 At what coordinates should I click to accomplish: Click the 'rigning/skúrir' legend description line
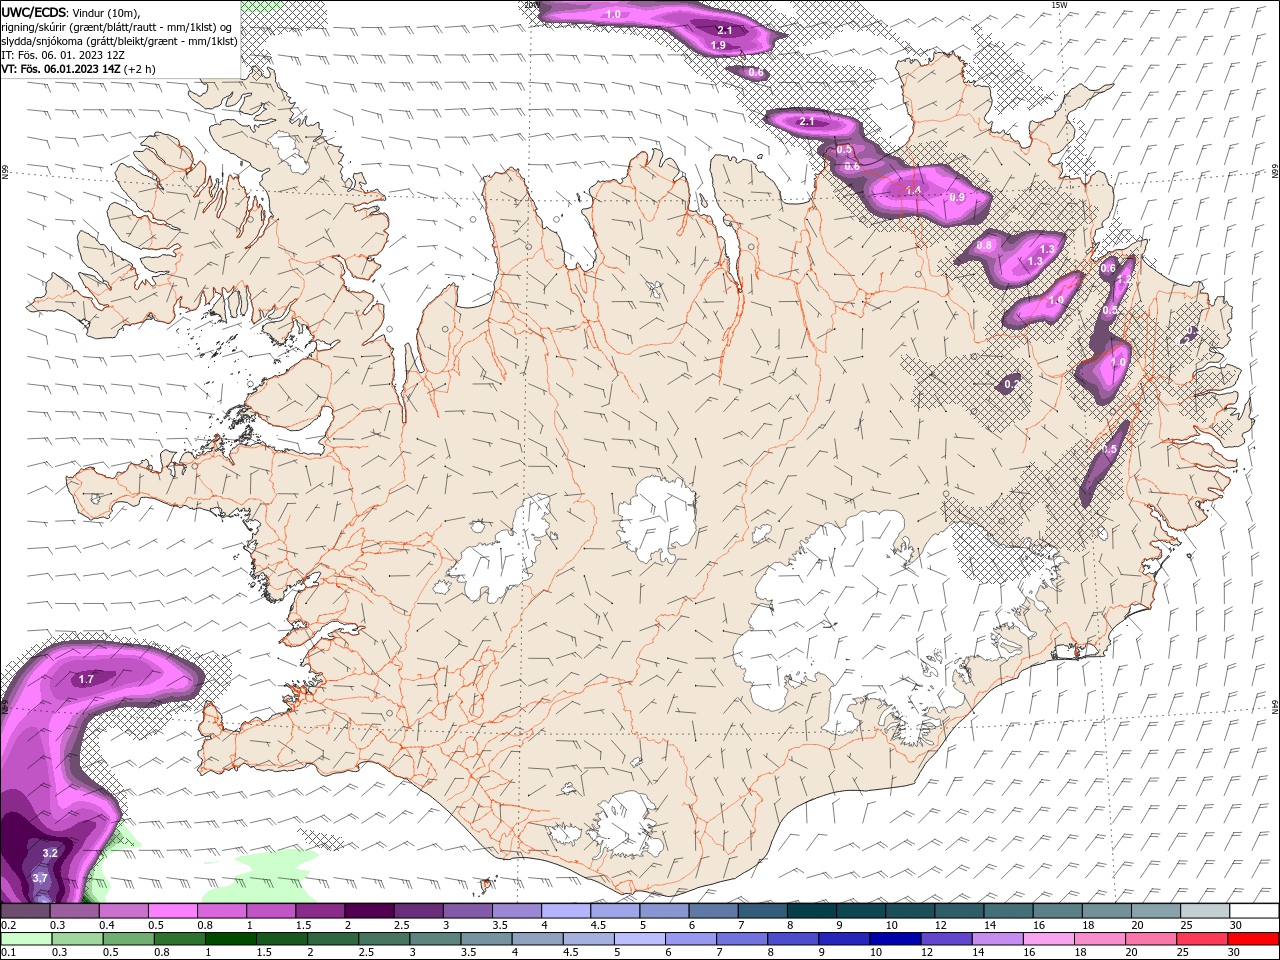point(117,27)
